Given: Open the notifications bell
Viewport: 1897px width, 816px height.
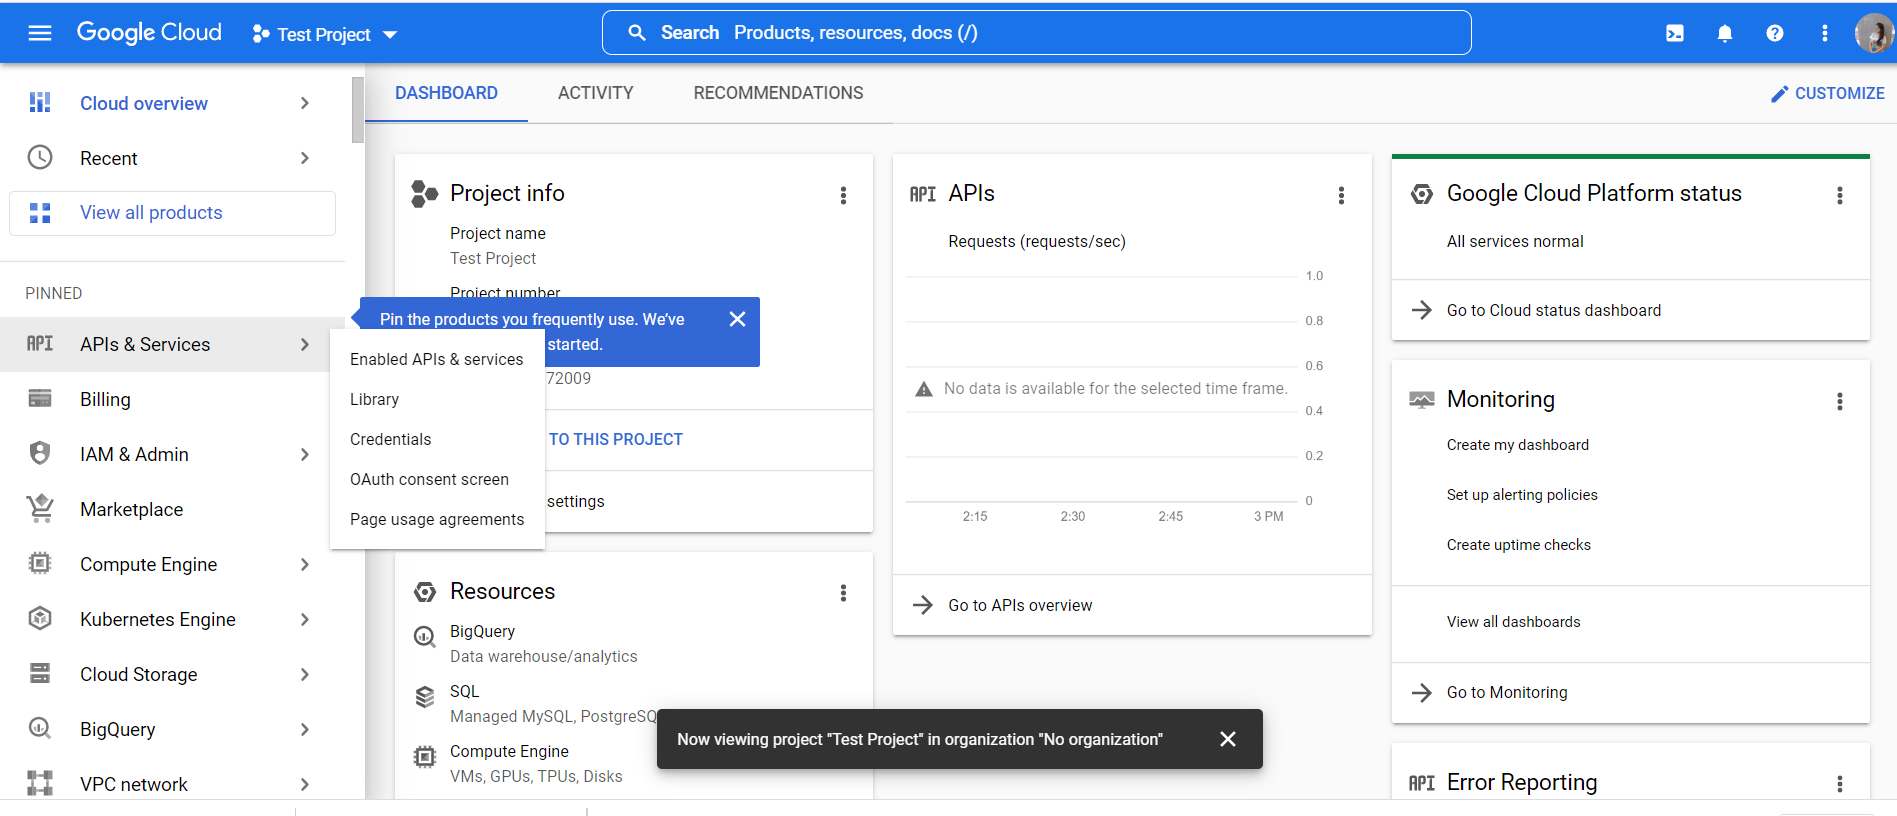Looking at the screenshot, I should click(x=1725, y=33).
